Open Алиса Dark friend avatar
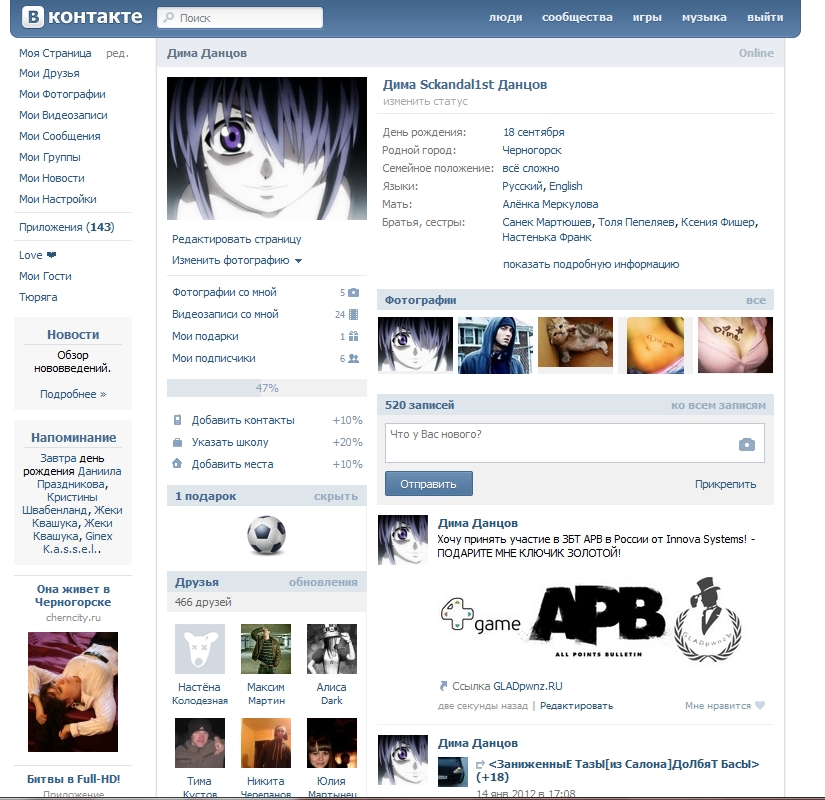This screenshot has height=800, width=825. 332,649
